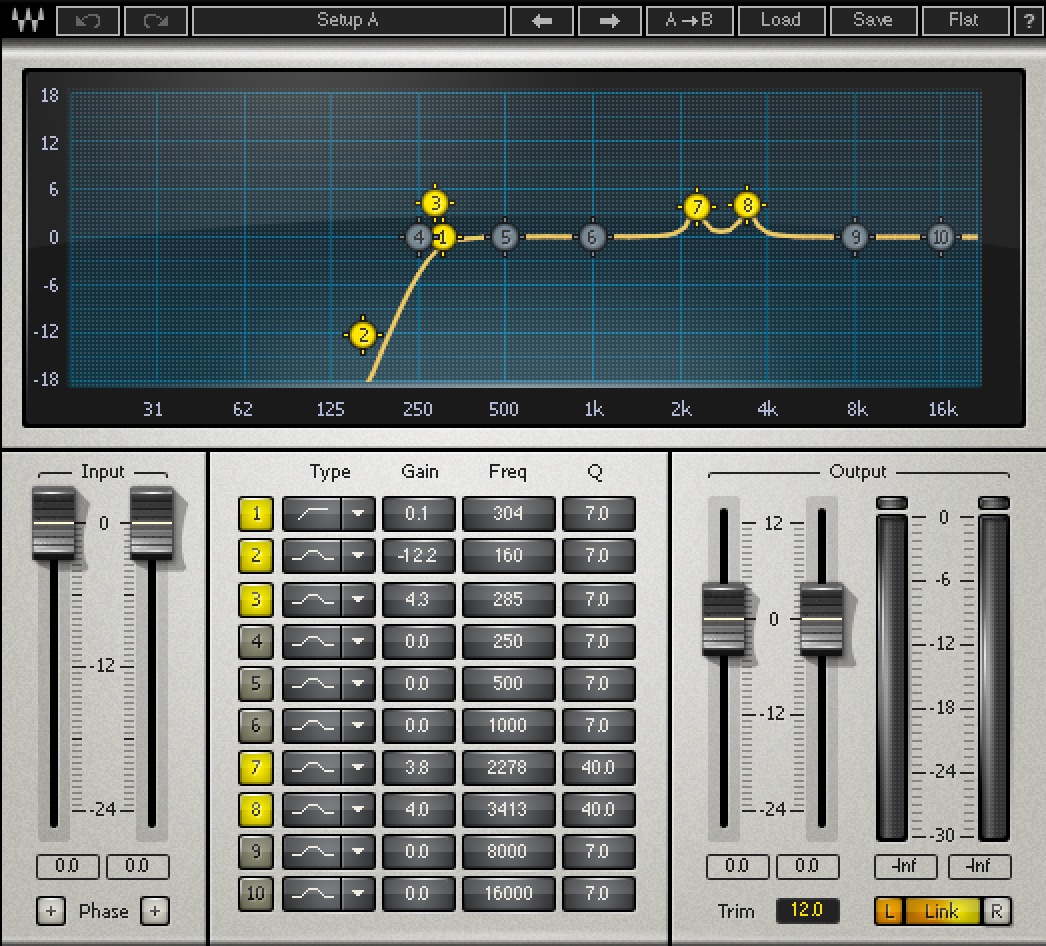Viewport: 1046px width, 946px height.
Task: Select band 9 node on EQ graph
Action: [x=855, y=237]
